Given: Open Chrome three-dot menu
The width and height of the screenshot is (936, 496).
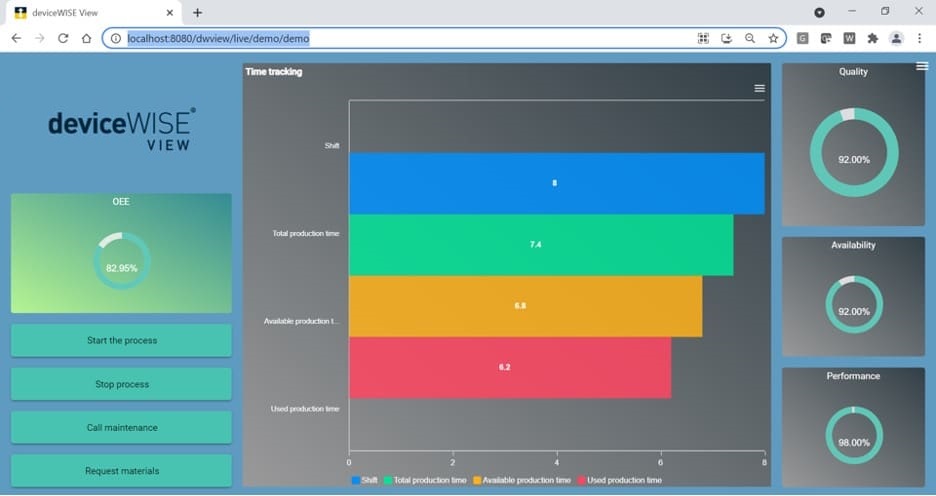Looking at the screenshot, I should coord(920,38).
